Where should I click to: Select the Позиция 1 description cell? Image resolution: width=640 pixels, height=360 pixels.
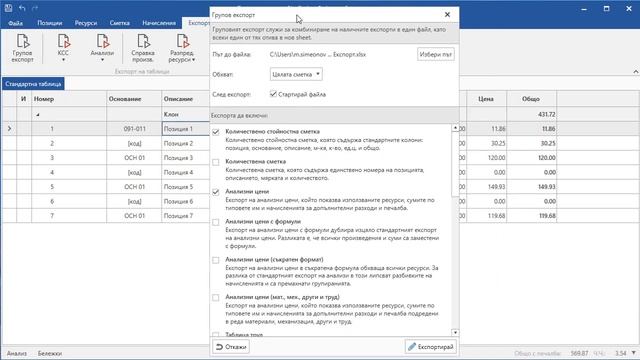coord(186,129)
